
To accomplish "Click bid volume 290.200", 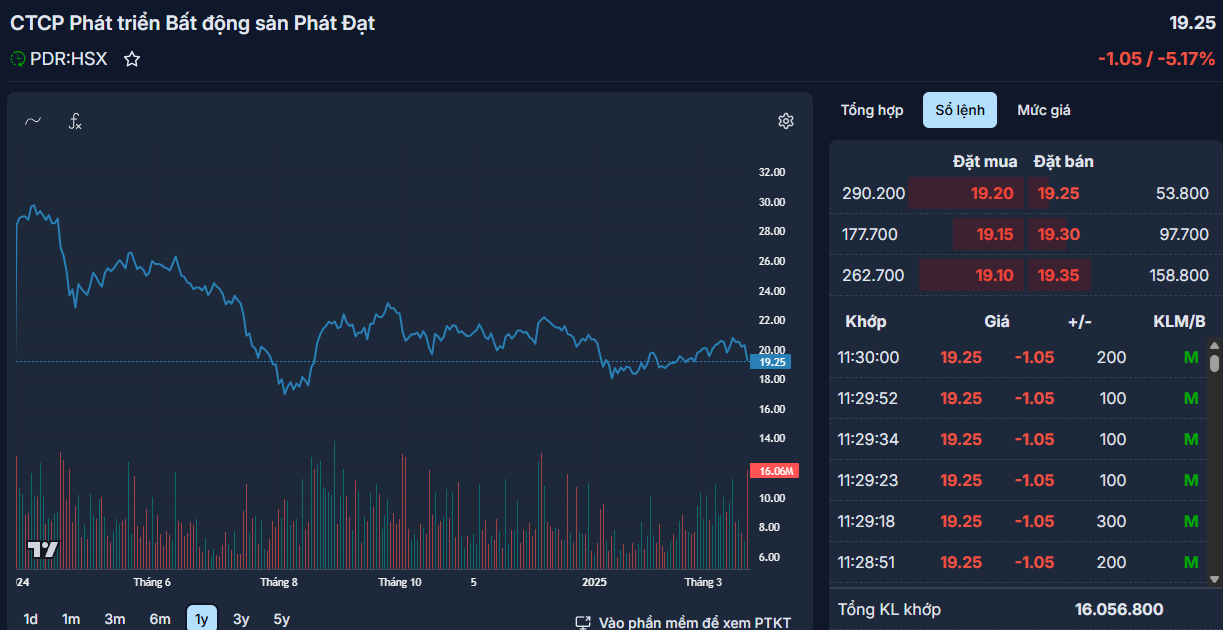I will (x=874, y=193).
